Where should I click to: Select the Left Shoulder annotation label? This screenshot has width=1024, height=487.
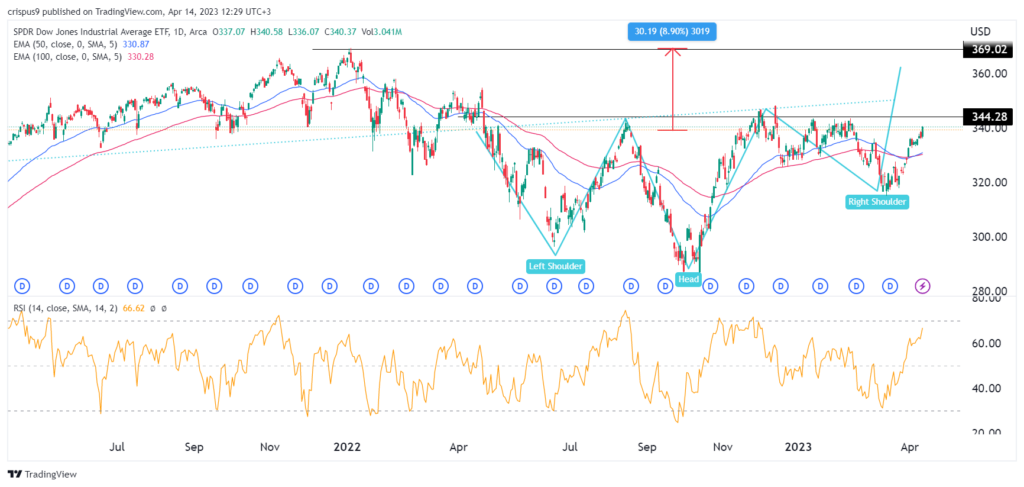click(555, 266)
